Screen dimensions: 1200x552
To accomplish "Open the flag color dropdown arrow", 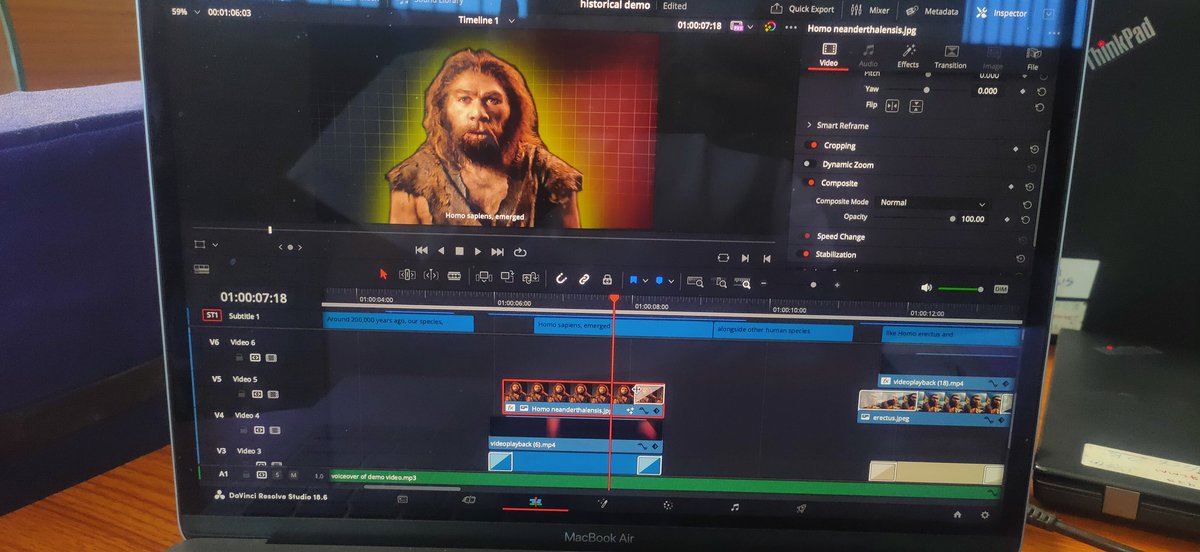I will (x=646, y=281).
